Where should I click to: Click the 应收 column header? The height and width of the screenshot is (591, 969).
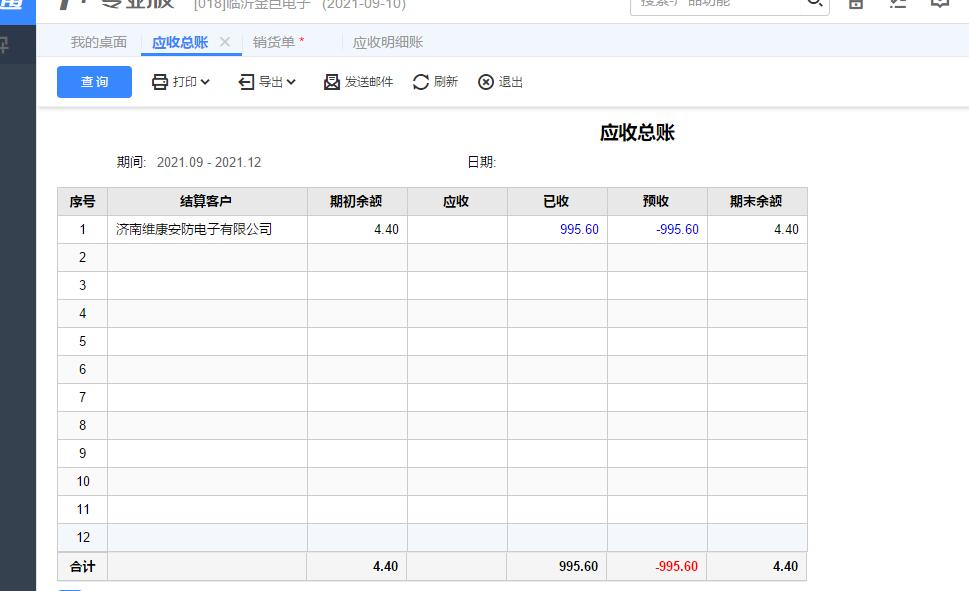457,202
